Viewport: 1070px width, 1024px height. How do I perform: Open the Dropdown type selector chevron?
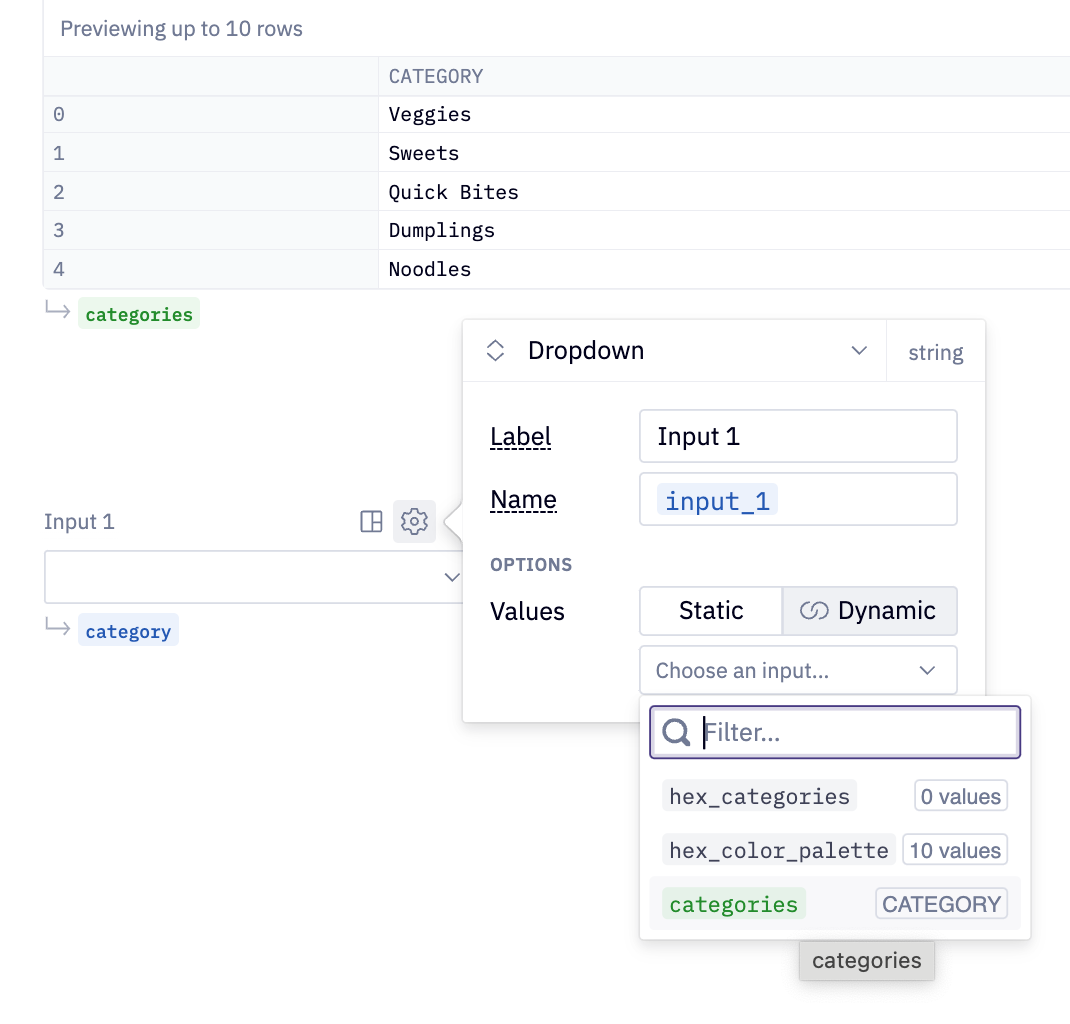[858, 350]
